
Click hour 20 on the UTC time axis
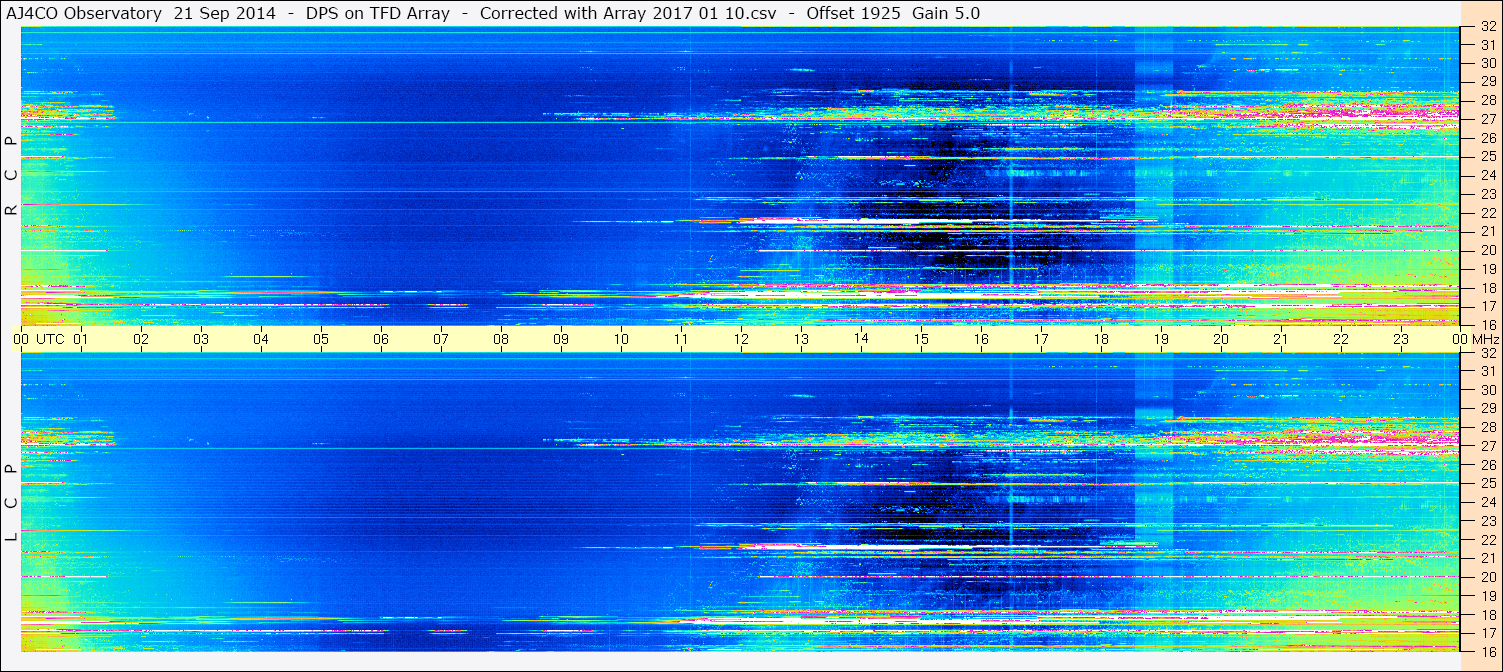1221,339
